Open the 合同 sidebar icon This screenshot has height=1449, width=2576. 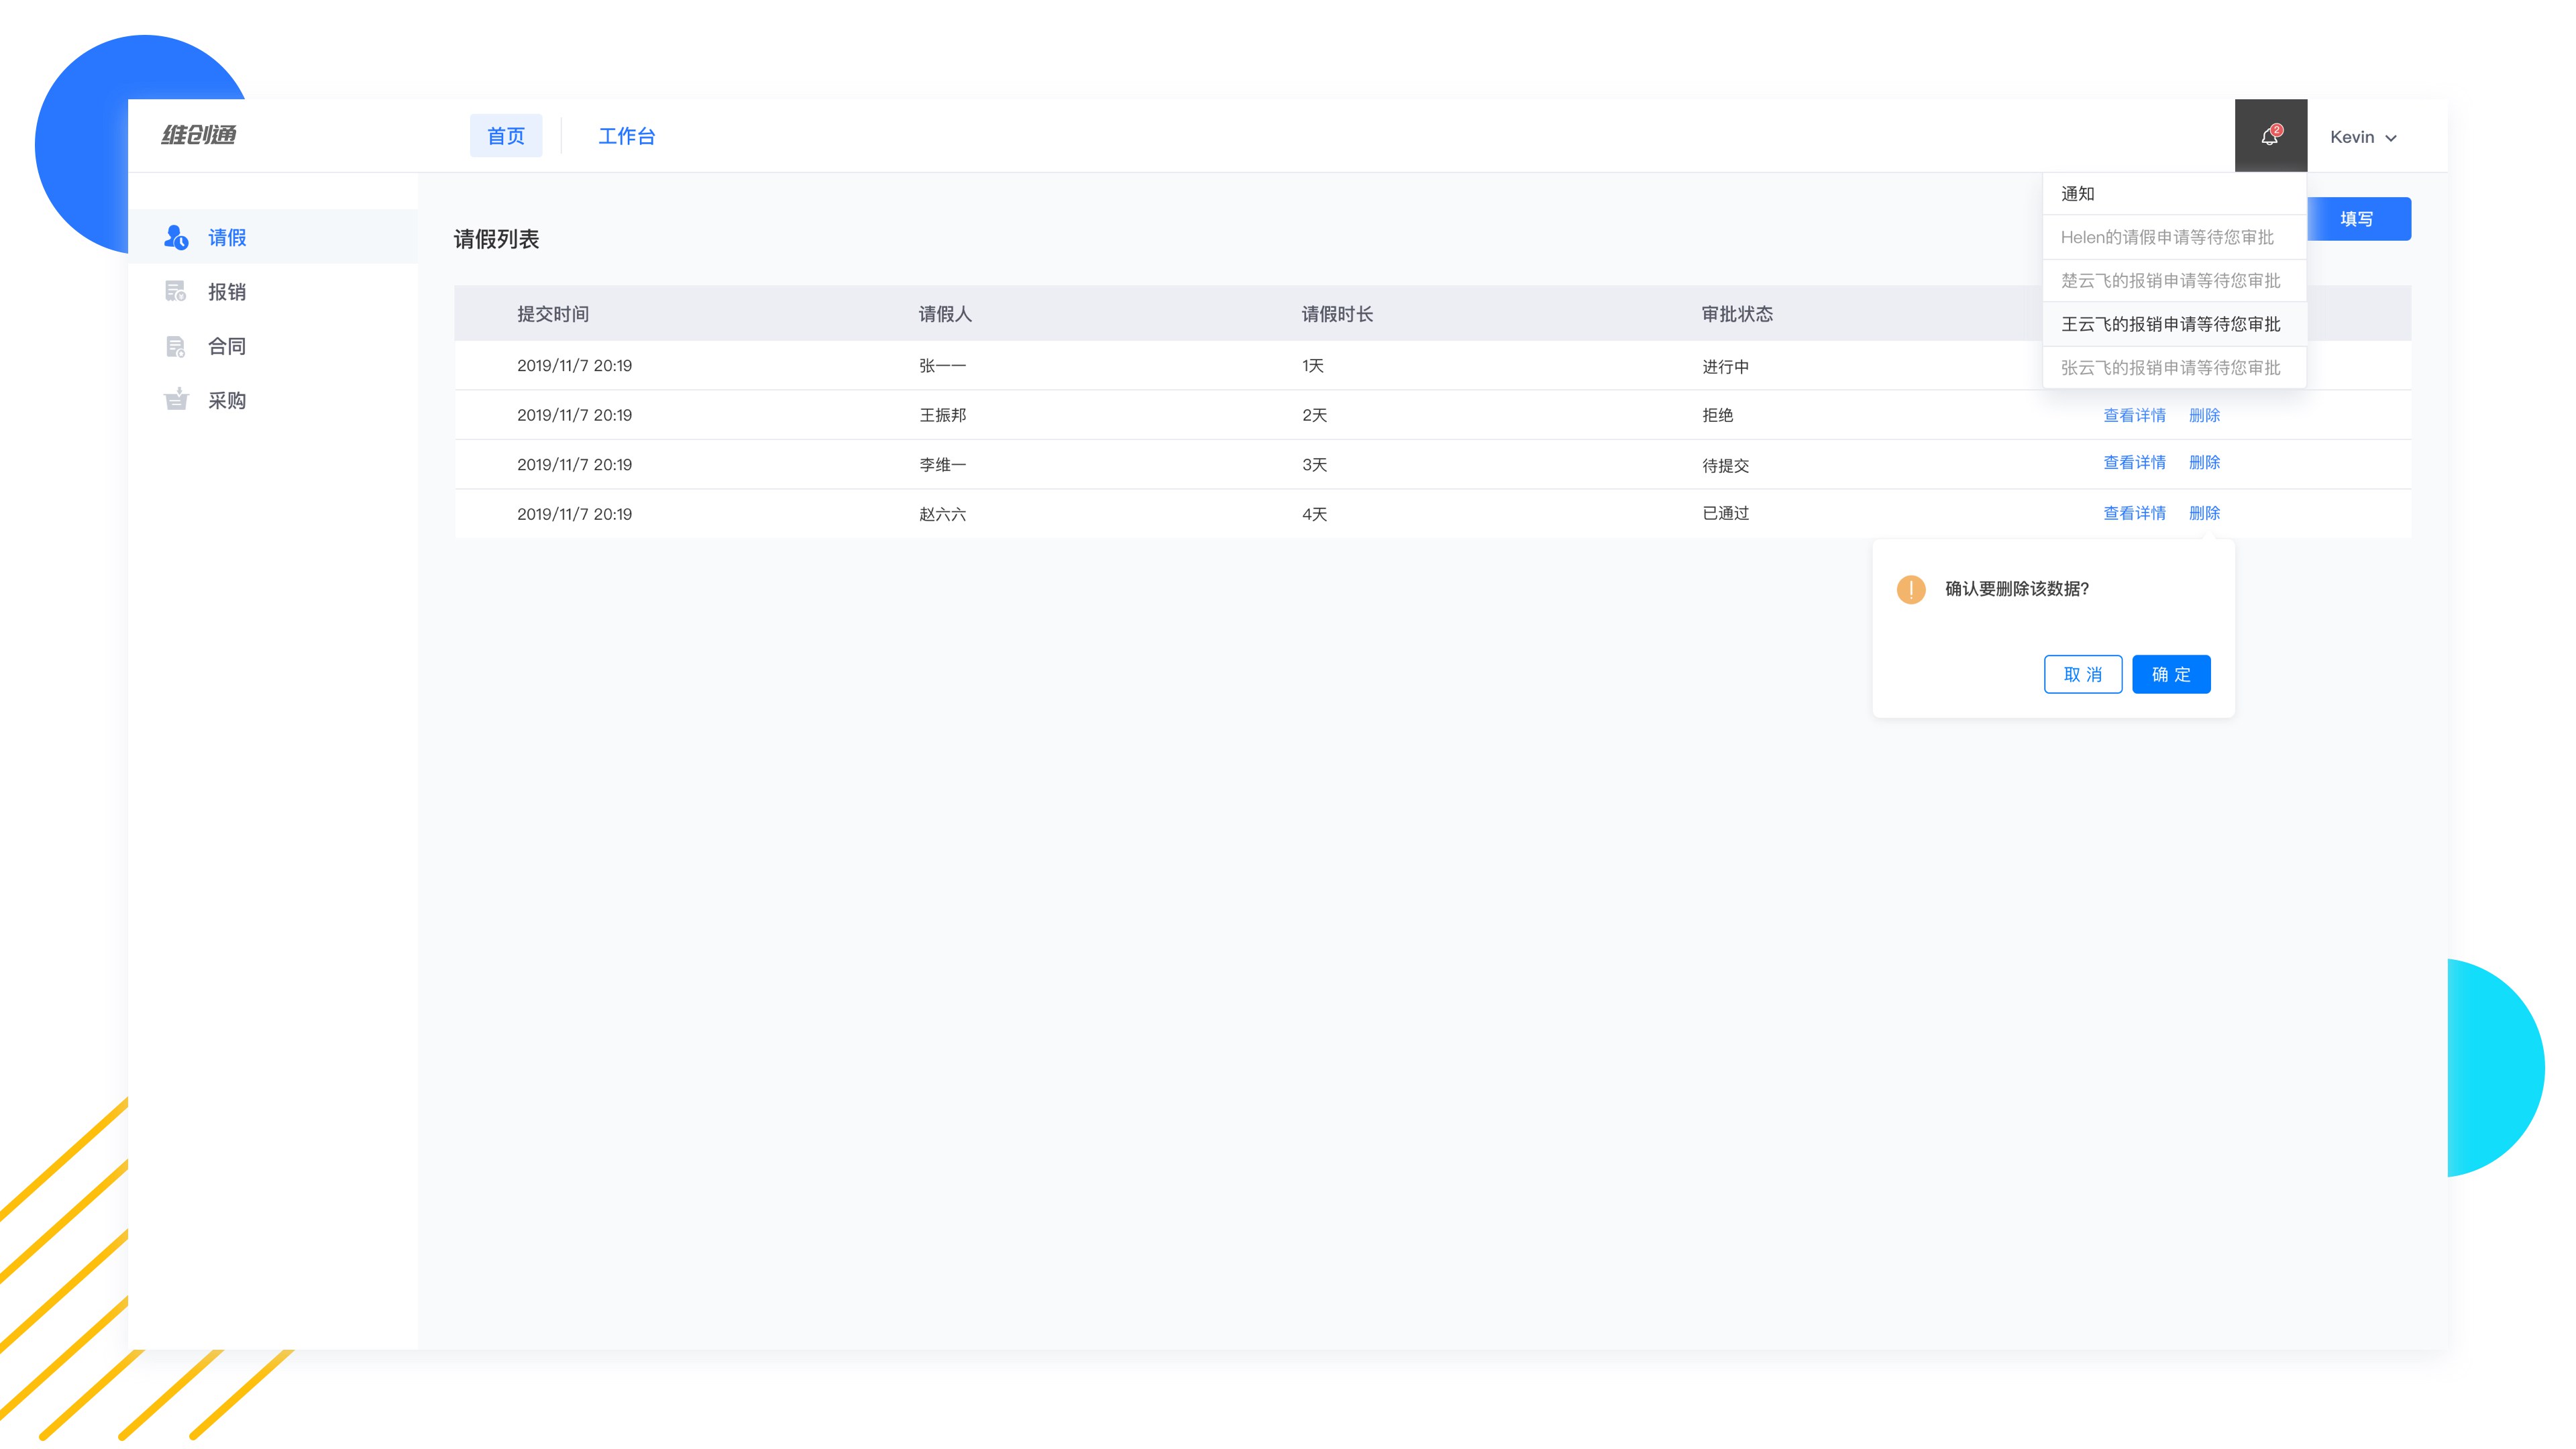click(176, 346)
